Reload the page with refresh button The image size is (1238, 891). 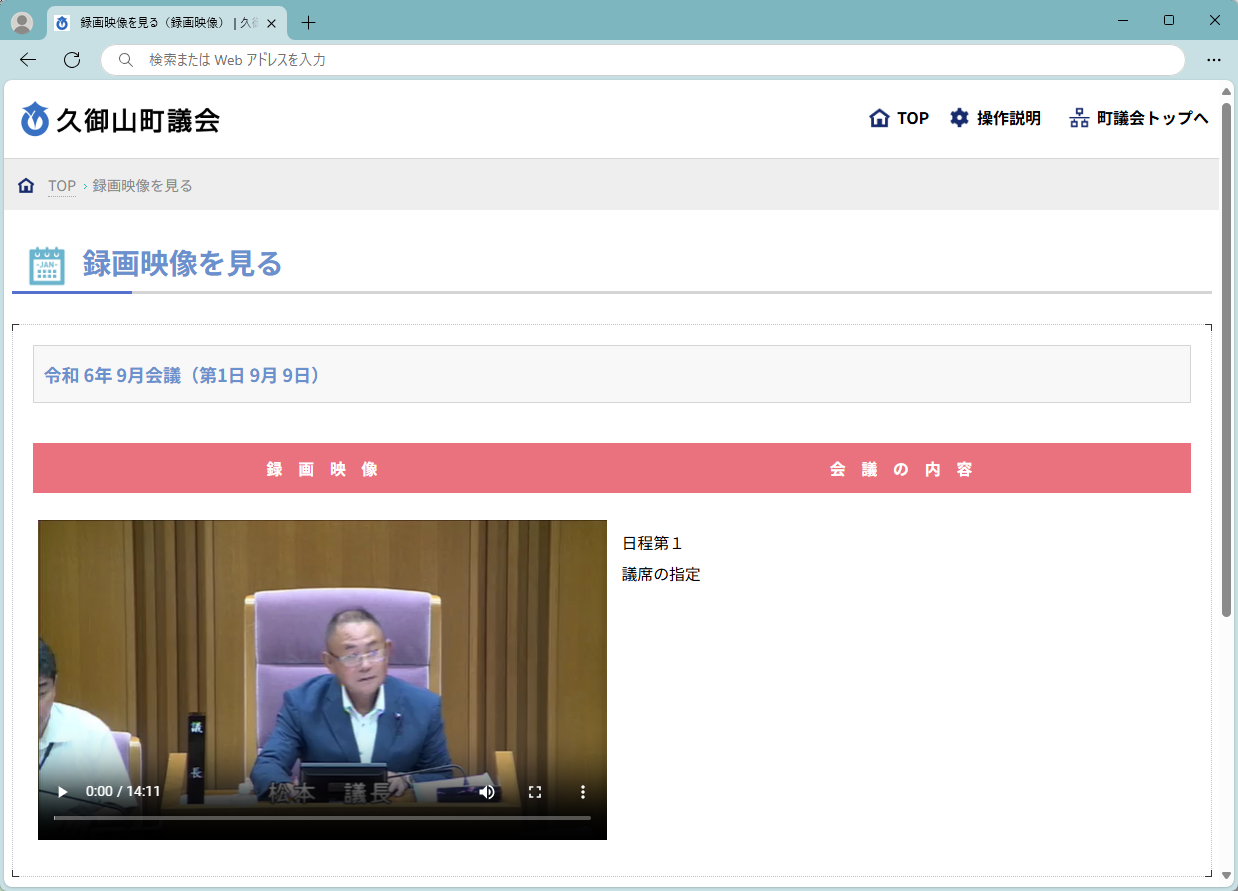click(x=72, y=60)
